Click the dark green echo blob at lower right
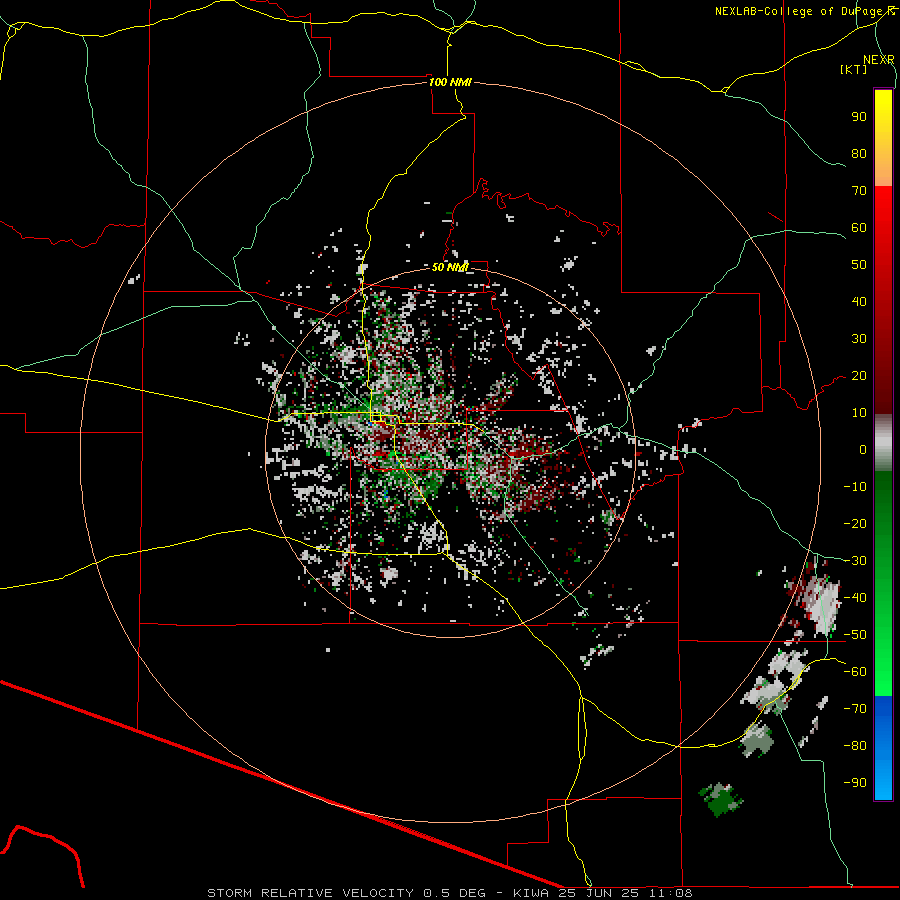This screenshot has height=900, width=900. tap(720, 800)
